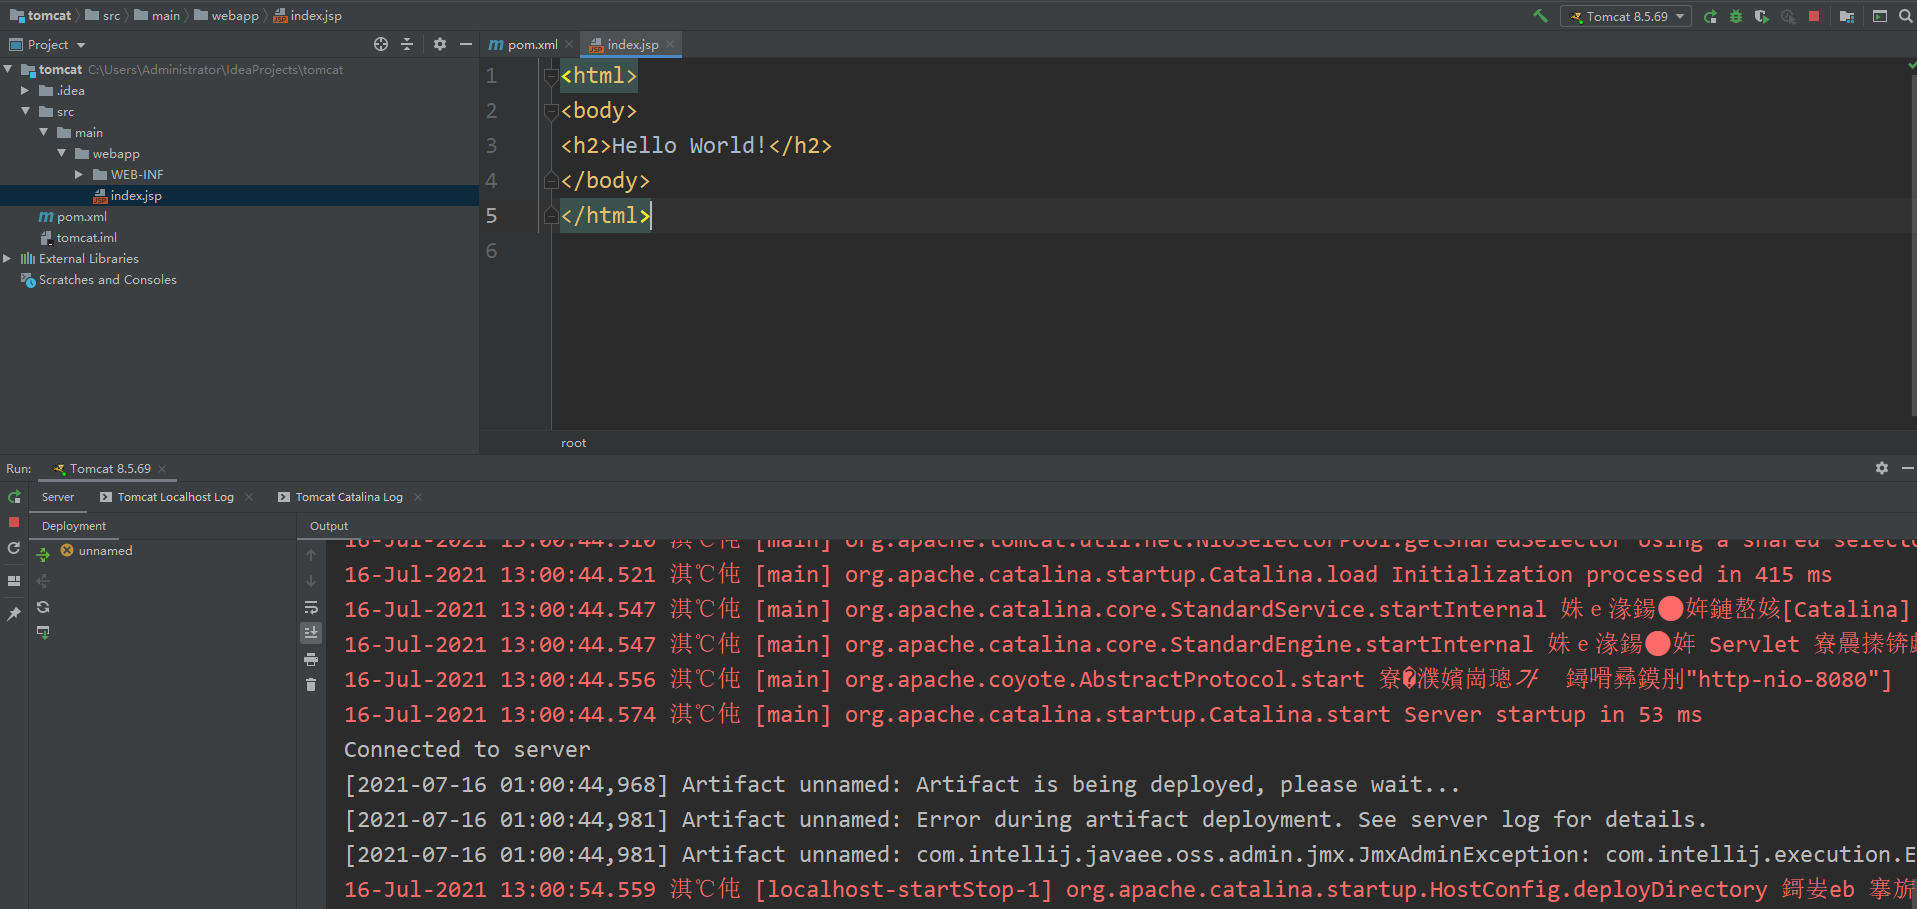Rerun server from Run panel sidebar
Image resolution: width=1917 pixels, height=909 pixels.
(14, 497)
